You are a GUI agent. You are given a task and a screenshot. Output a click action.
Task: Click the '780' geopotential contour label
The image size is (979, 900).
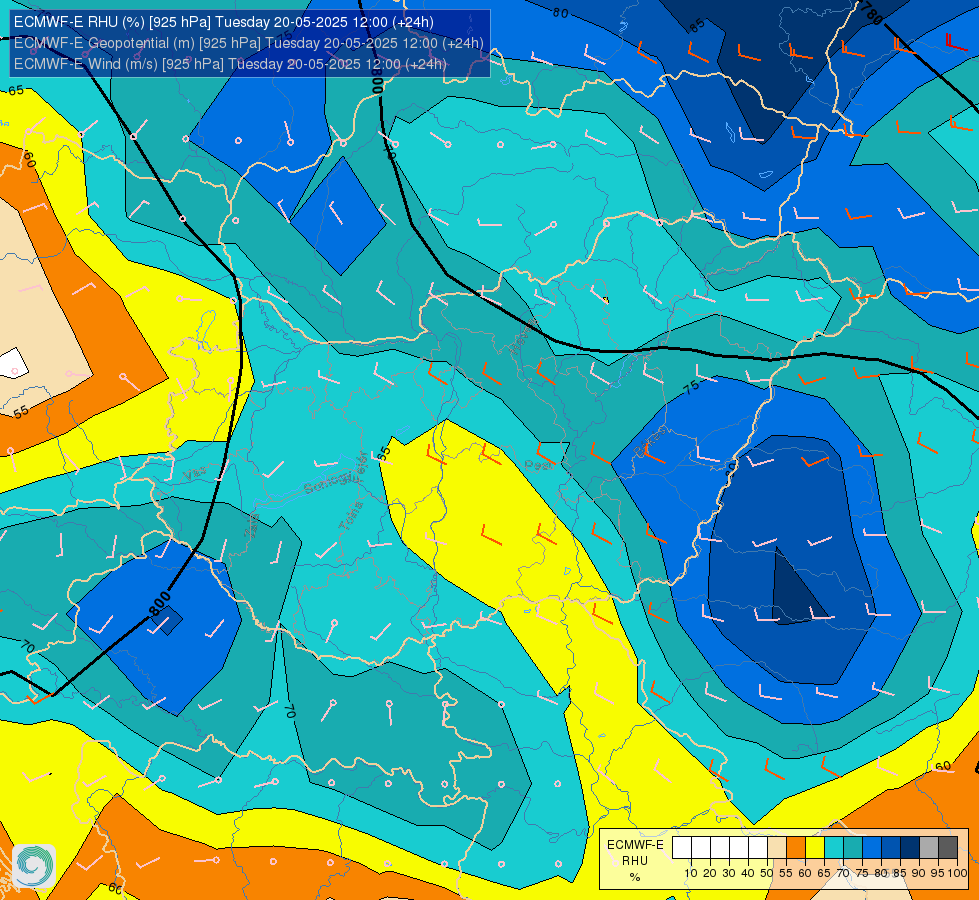[871, 13]
